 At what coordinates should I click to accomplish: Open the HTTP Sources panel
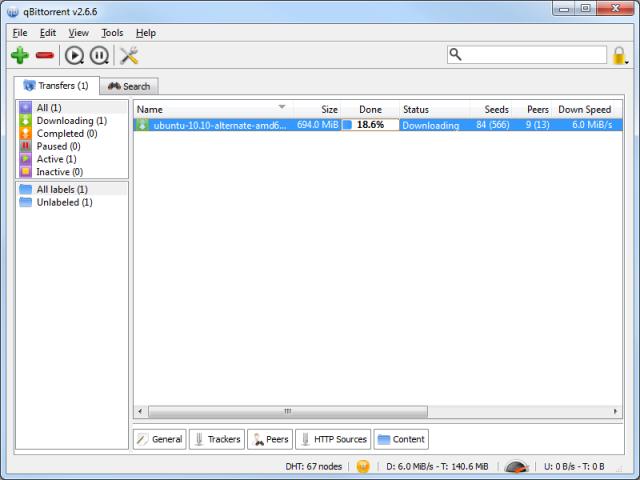pos(332,439)
